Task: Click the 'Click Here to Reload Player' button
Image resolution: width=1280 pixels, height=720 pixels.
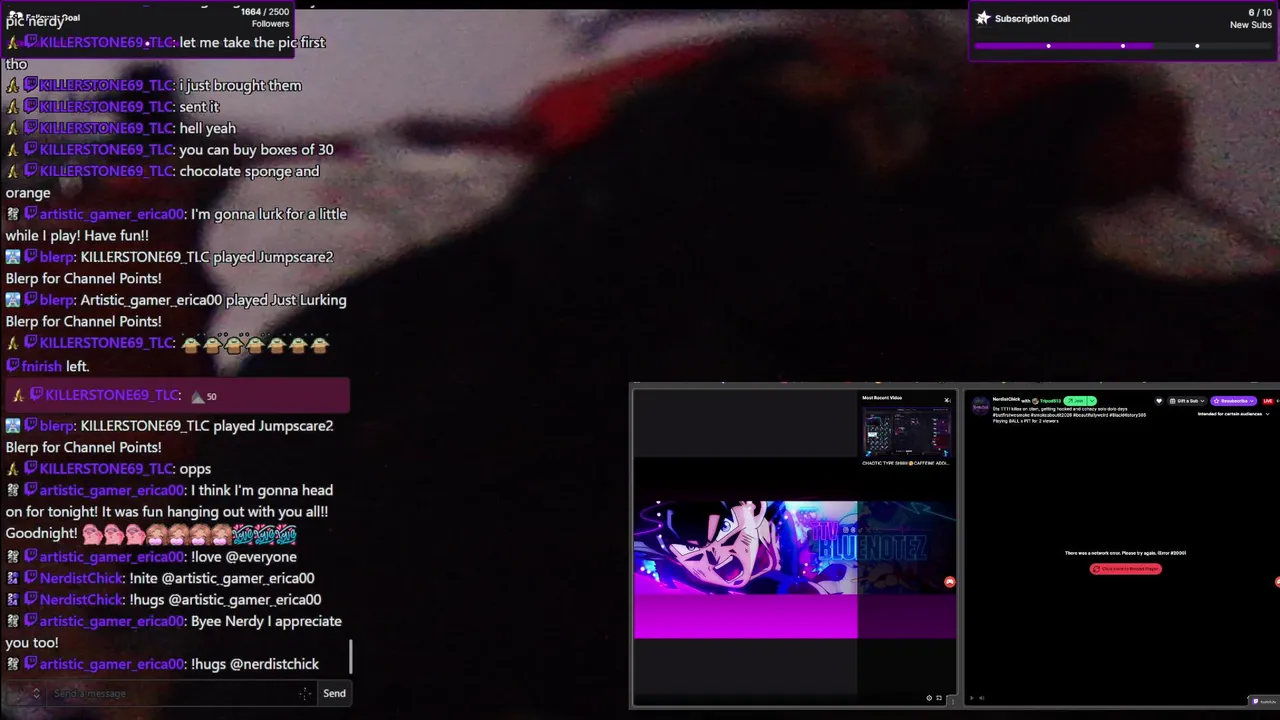Action: point(1126,569)
